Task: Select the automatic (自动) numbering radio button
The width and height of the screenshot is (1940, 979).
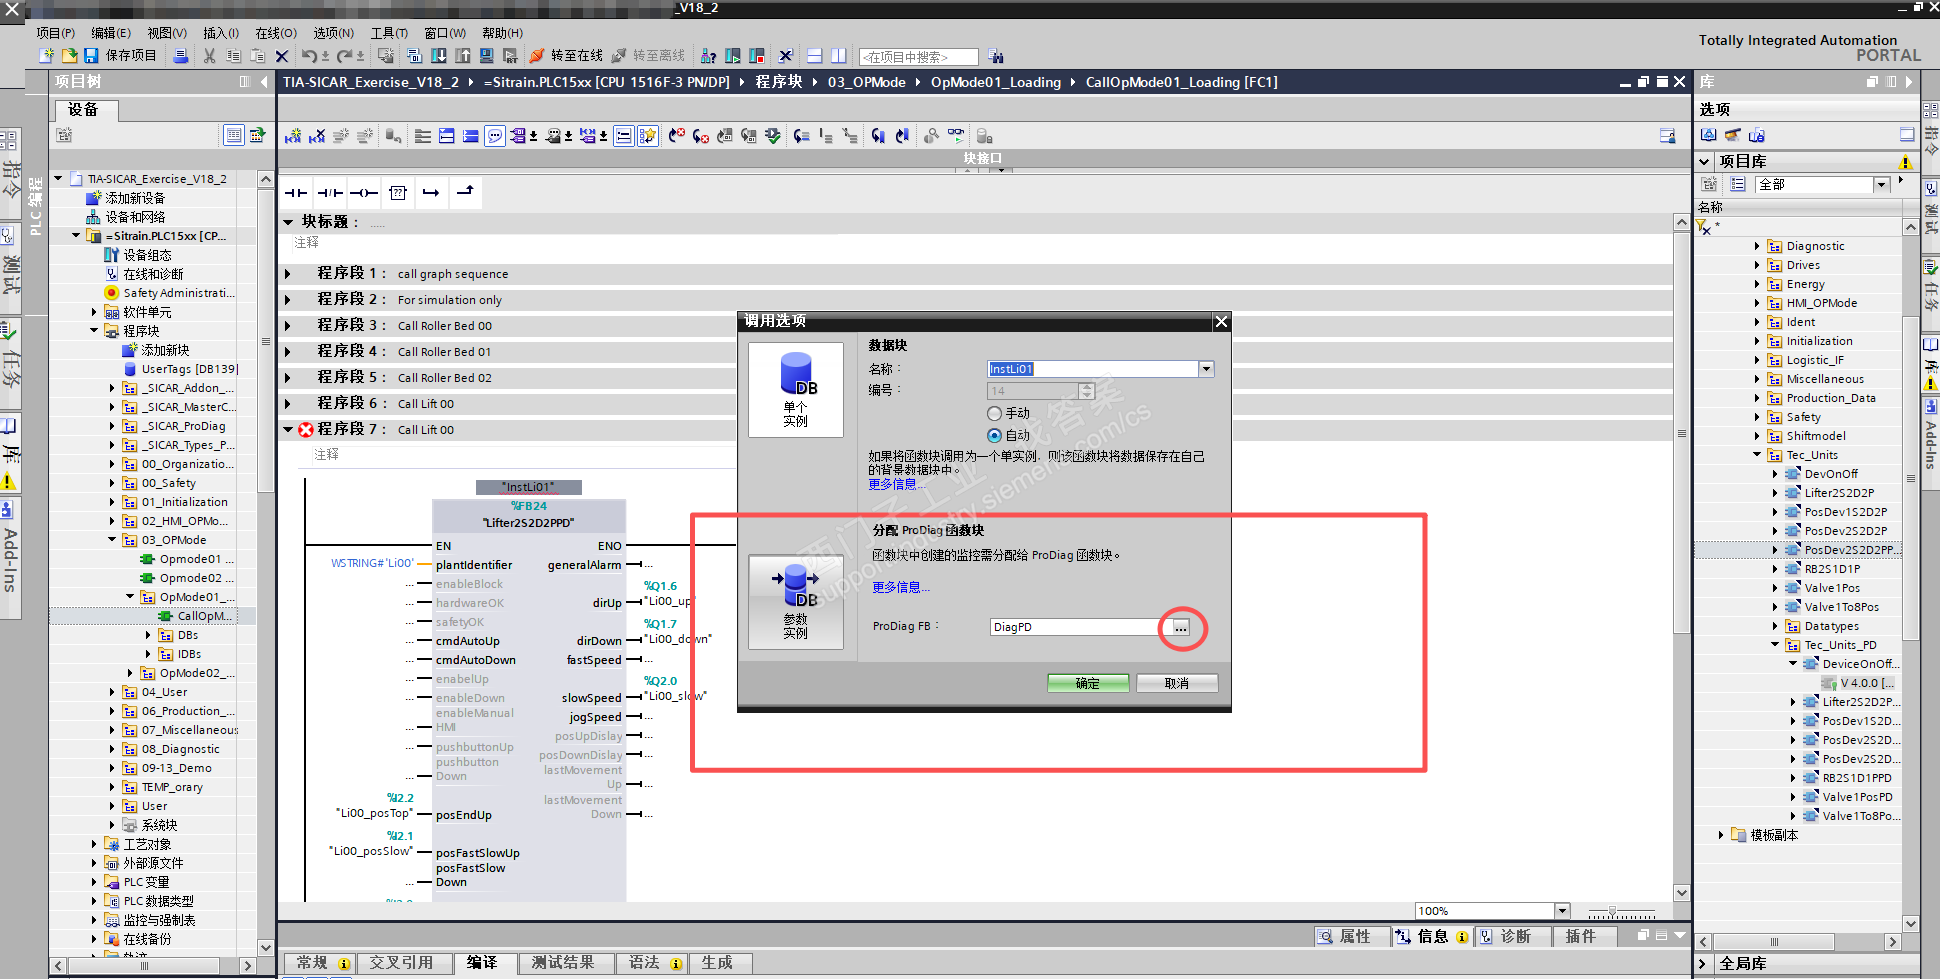Action: pyautogui.click(x=994, y=436)
